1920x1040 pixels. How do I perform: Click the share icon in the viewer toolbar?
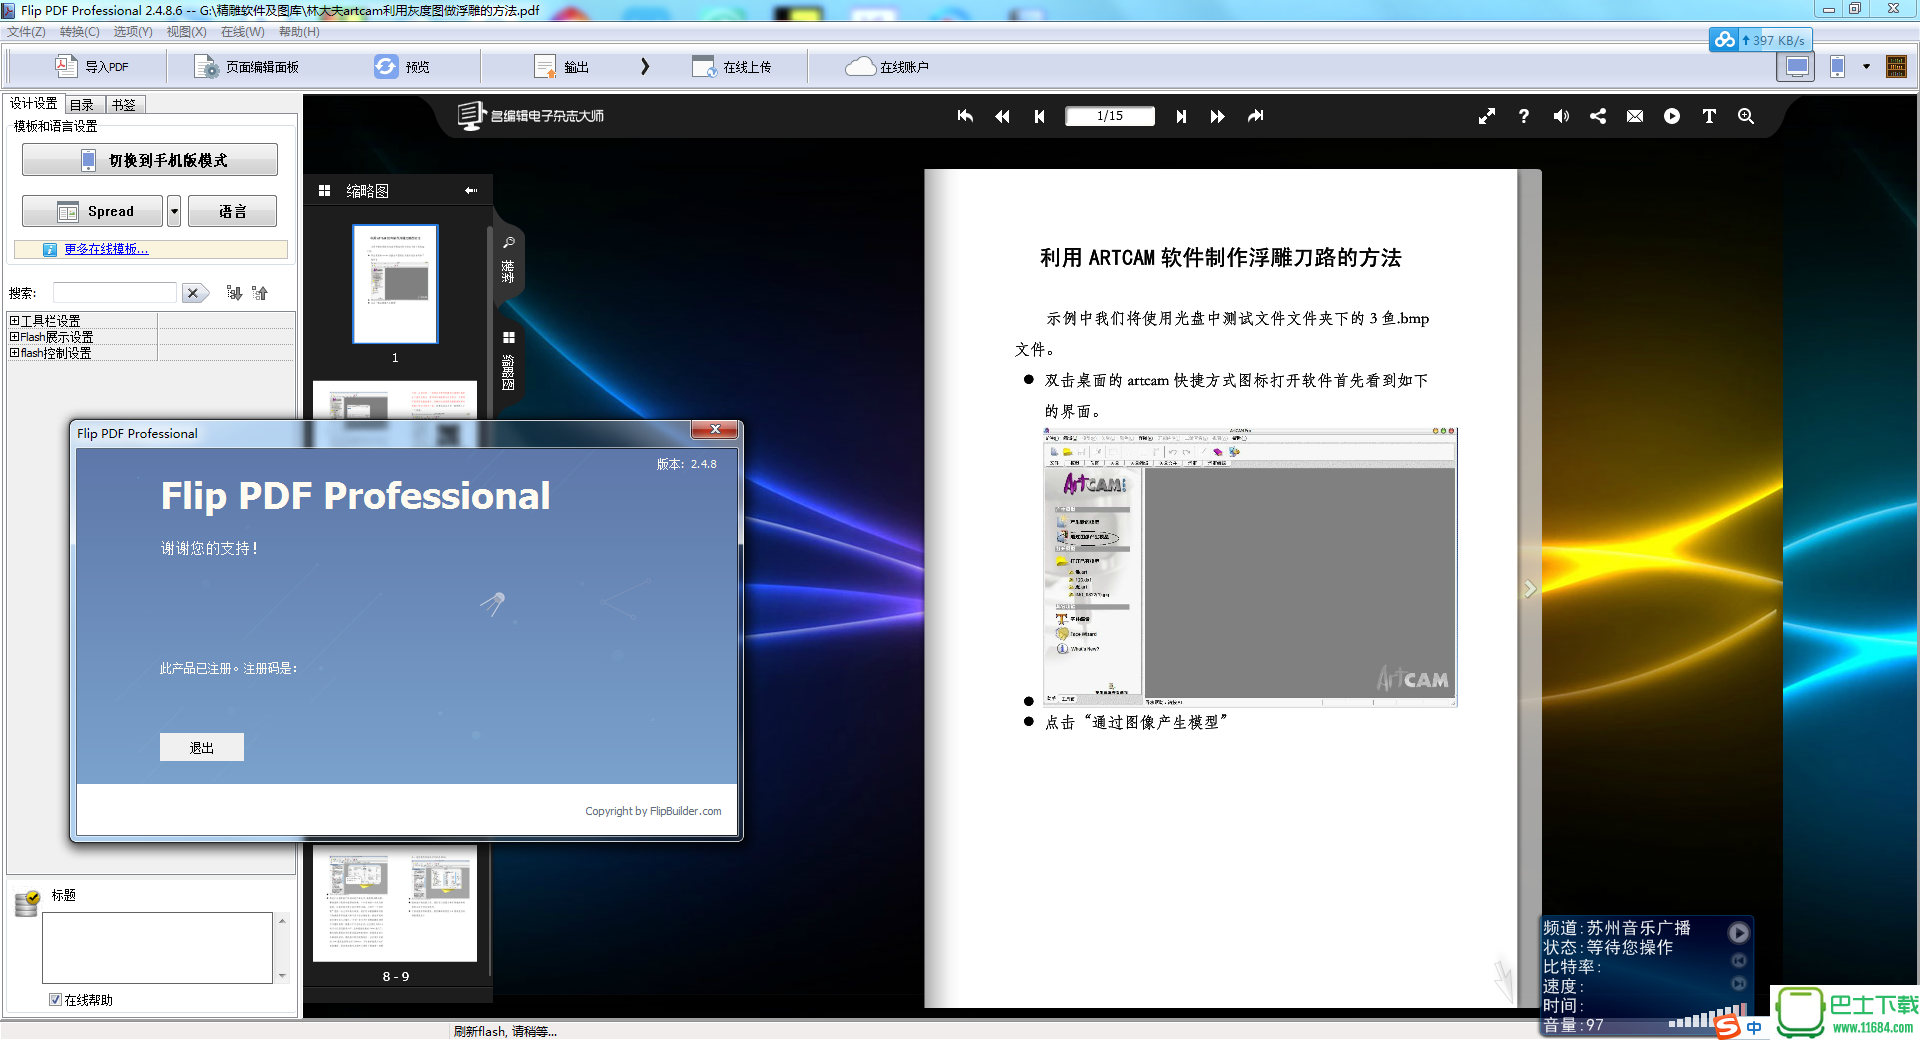[1598, 116]
